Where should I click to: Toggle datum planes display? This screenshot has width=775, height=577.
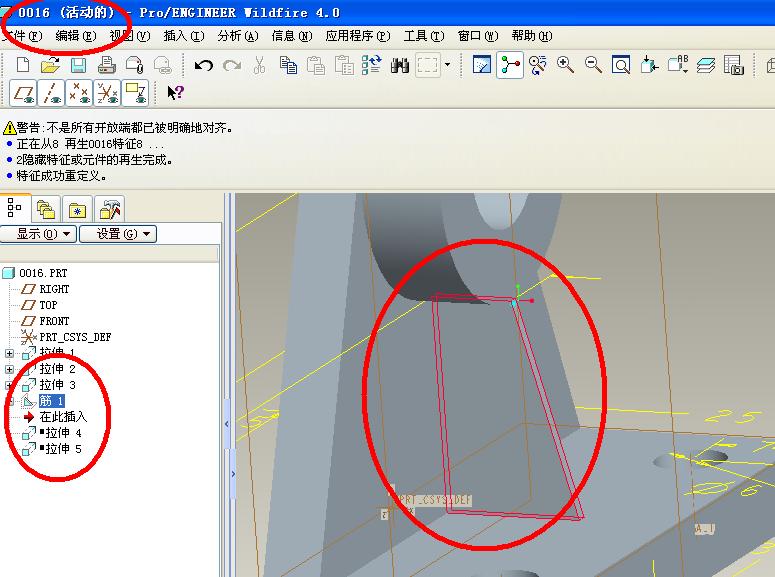pos(23,93)
